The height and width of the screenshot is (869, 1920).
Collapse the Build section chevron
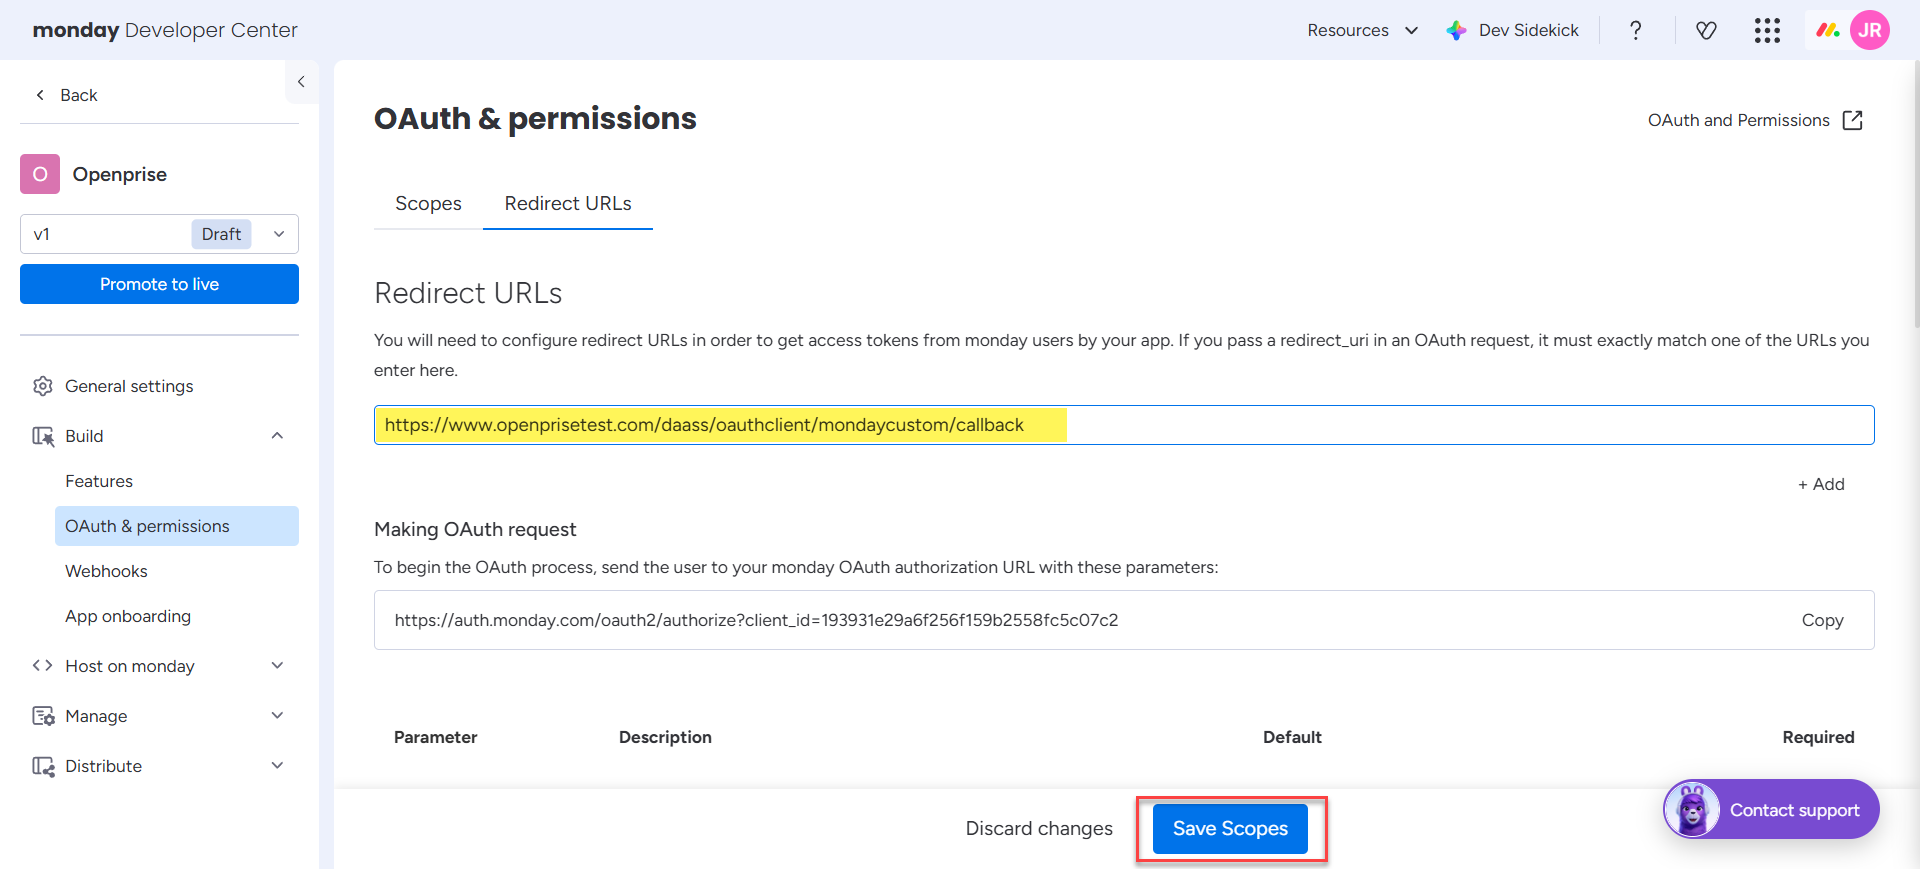[x=277, y=436]
